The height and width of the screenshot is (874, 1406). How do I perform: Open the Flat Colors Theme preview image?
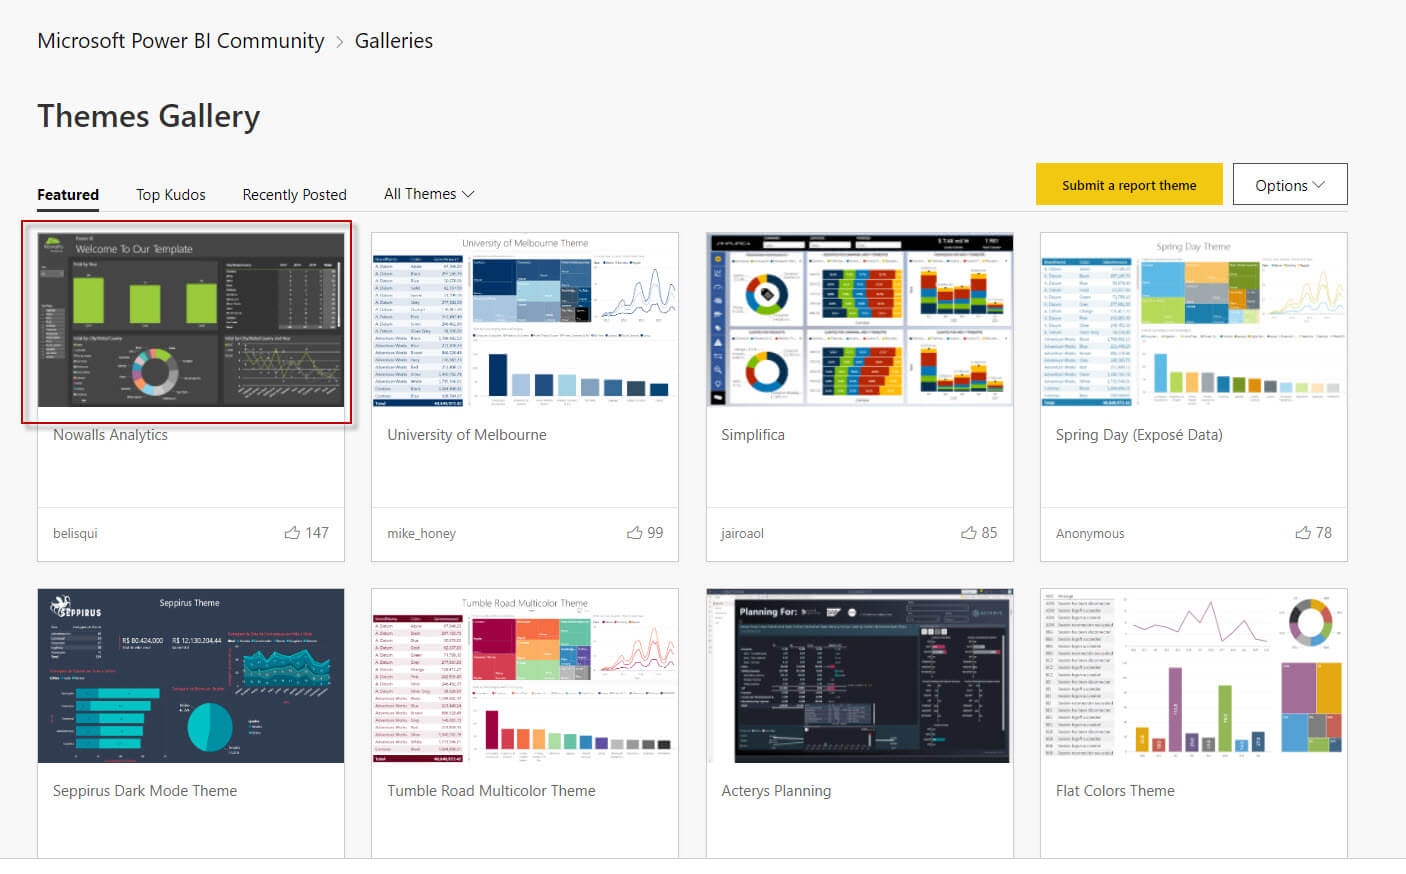(1194, 676)
